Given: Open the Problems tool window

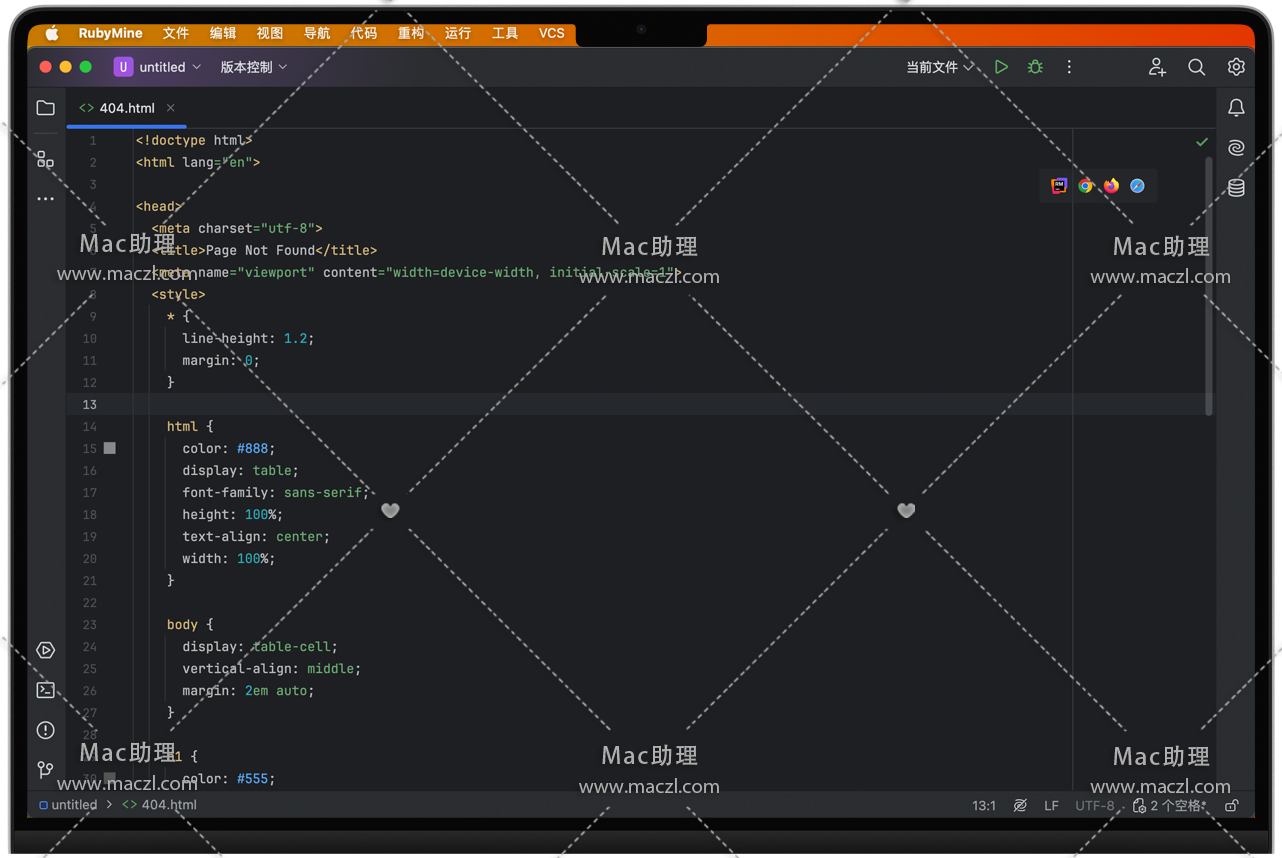Looking at the screenshot, I should pos(46,730).
